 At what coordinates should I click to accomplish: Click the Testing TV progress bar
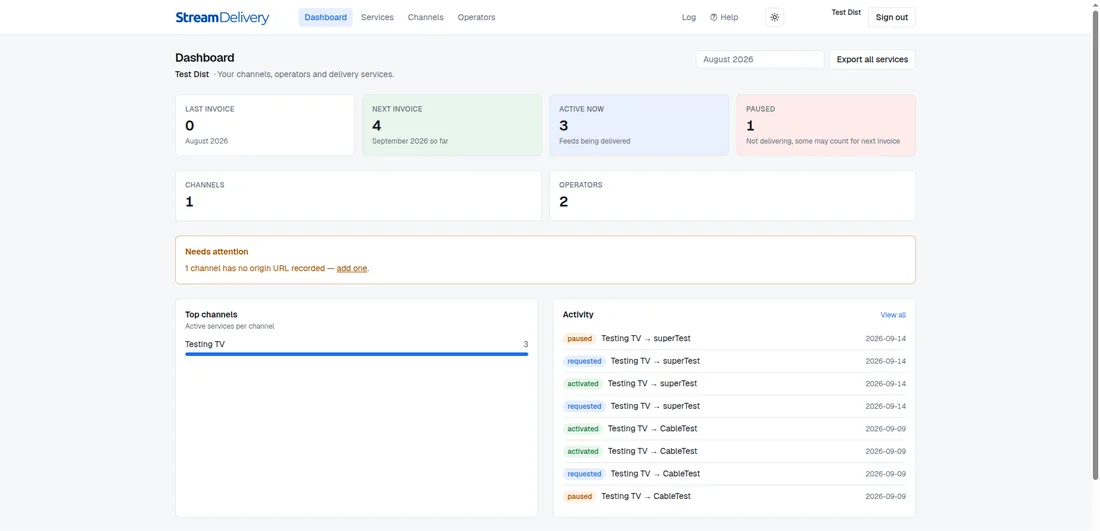click(x=356, y=354)
